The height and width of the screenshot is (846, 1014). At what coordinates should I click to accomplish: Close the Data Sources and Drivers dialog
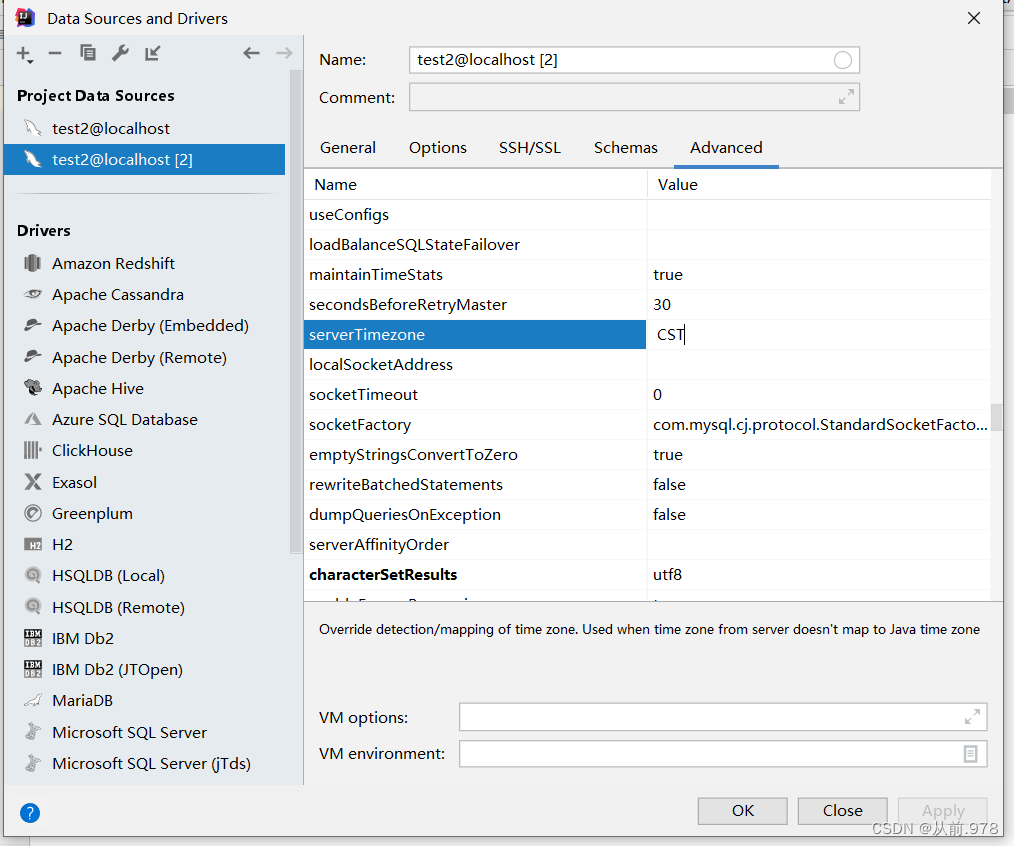(974, 18)
